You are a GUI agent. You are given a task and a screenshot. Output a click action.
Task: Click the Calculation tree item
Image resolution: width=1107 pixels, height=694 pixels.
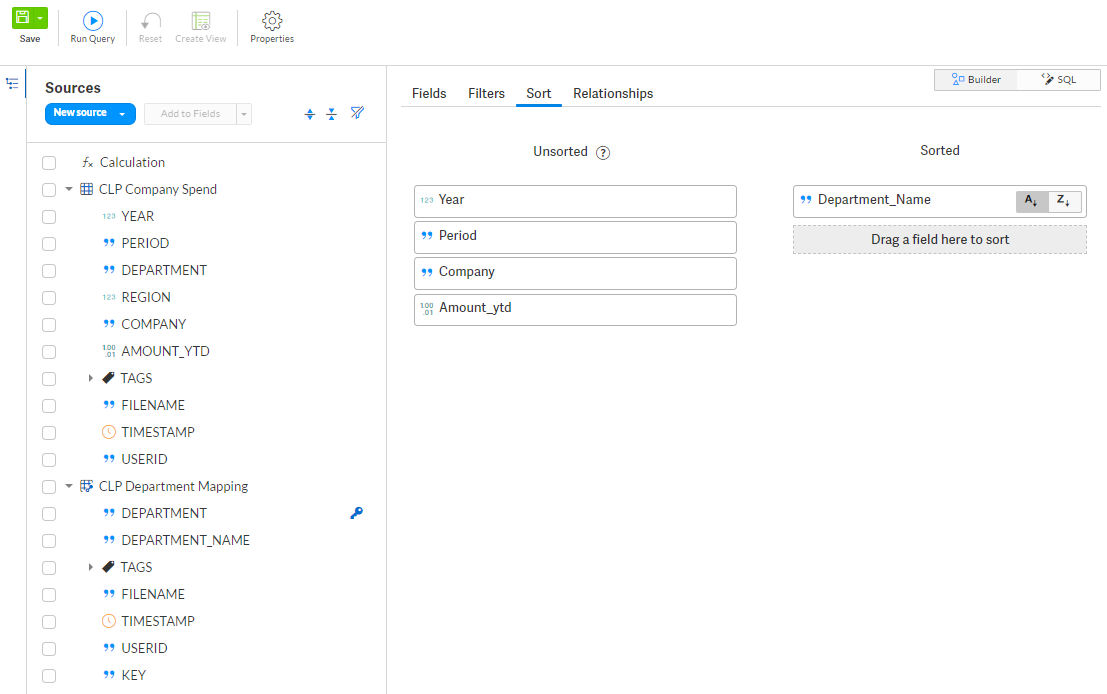[x=132, y=162]
